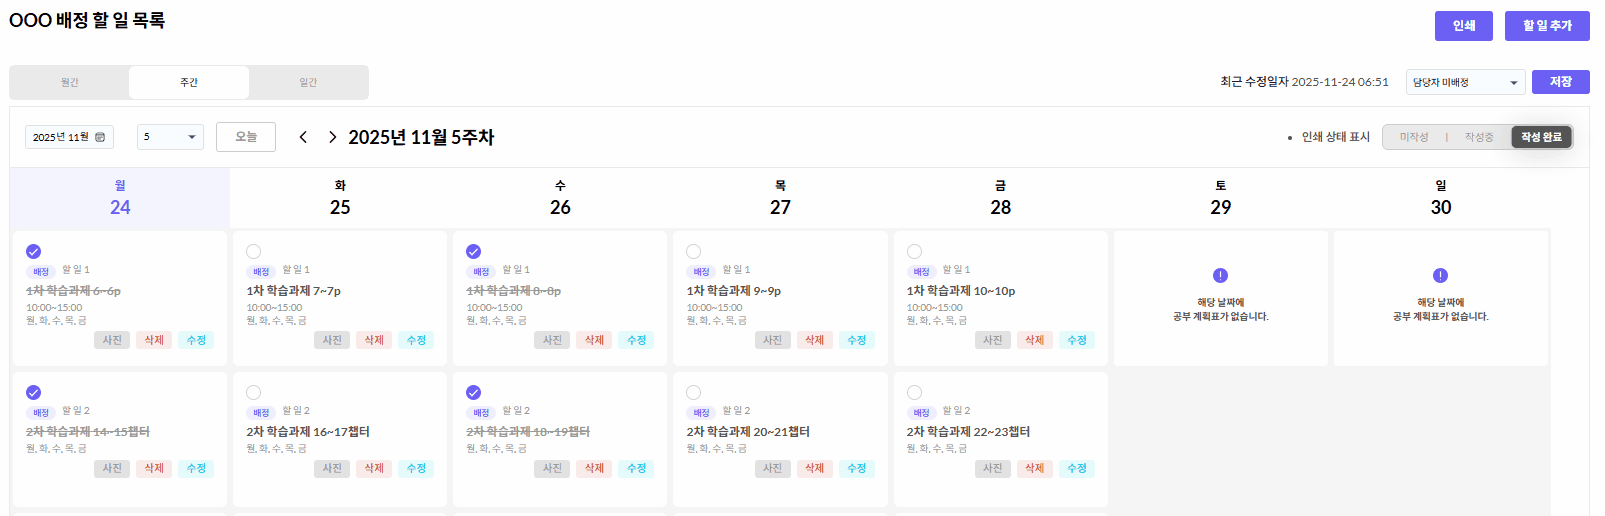Select the 작성중 print status option
Image resolution: width=1605 pixels, height=516 pixels.
click(x=1479, y=137)
